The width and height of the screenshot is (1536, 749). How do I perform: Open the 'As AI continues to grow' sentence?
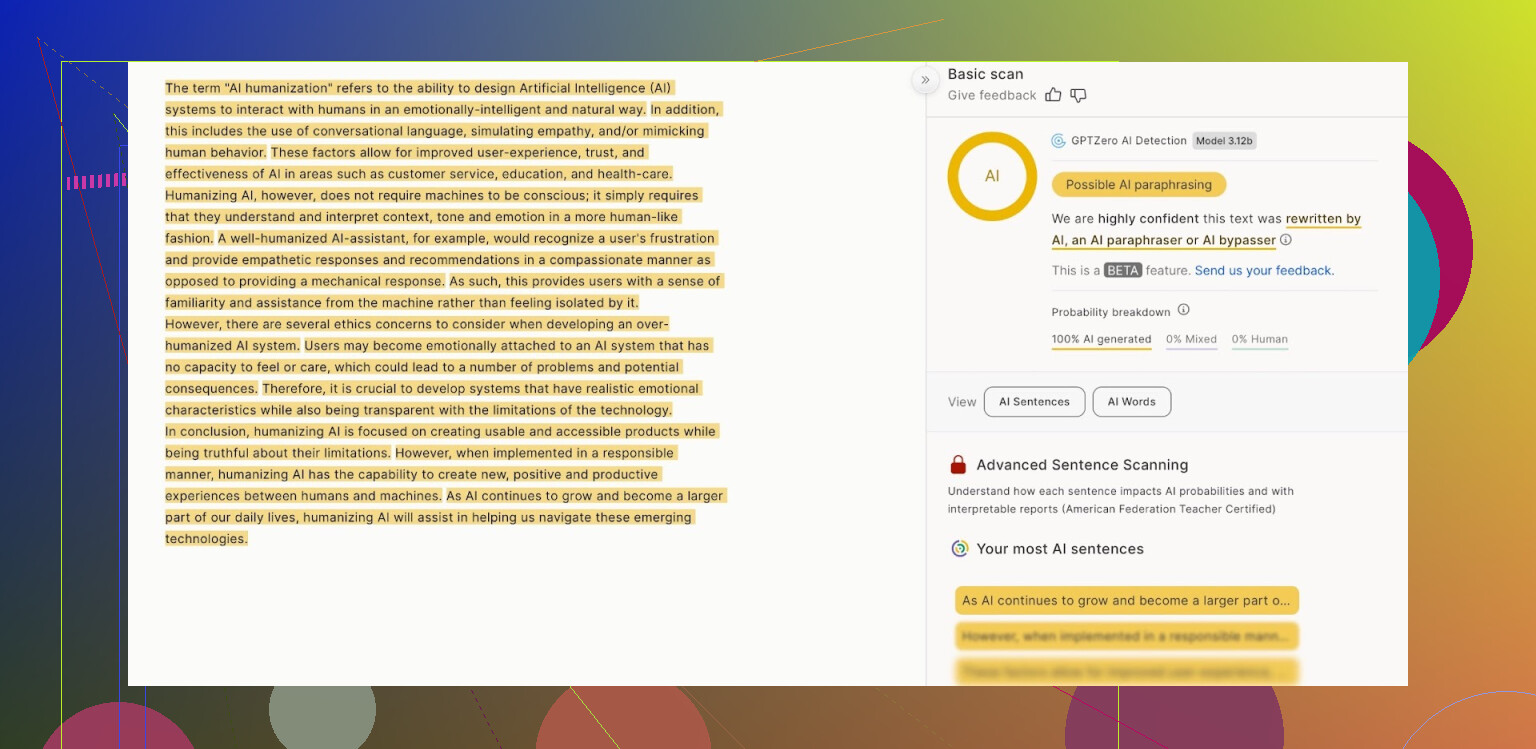tap(1126, 601)
